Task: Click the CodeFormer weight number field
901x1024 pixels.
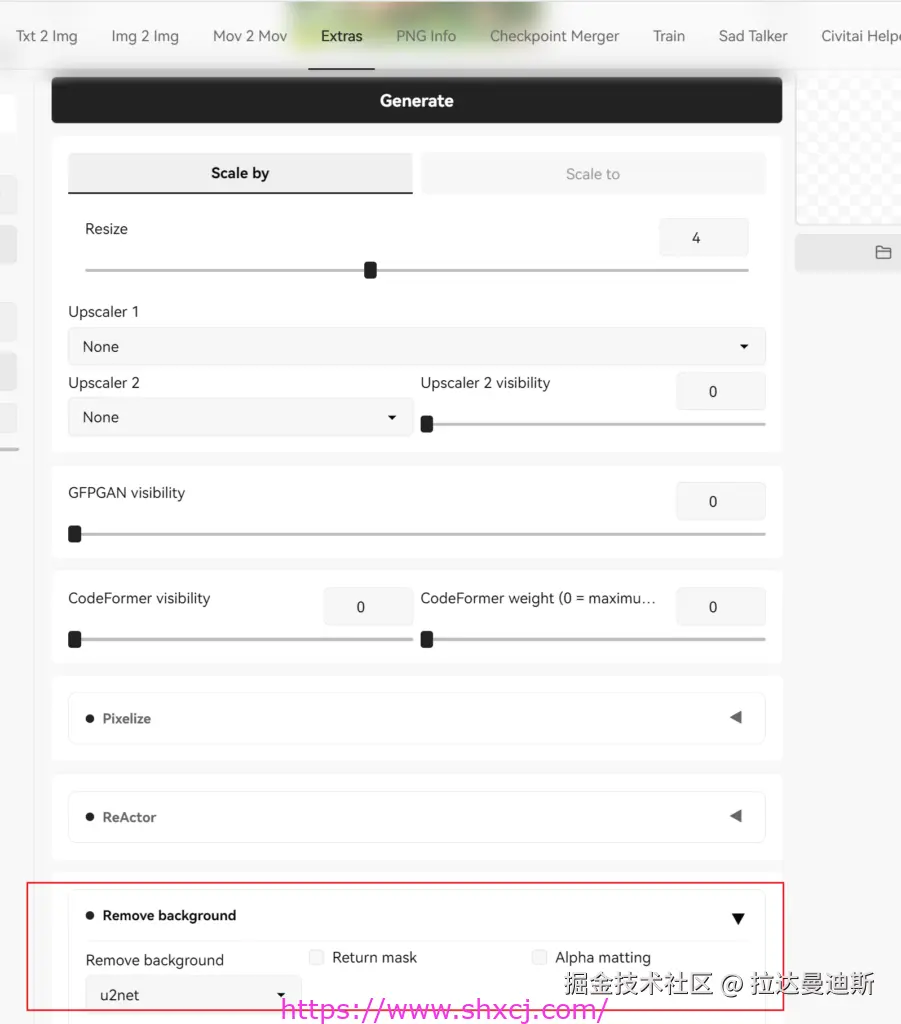Action: tap(720, 607)
